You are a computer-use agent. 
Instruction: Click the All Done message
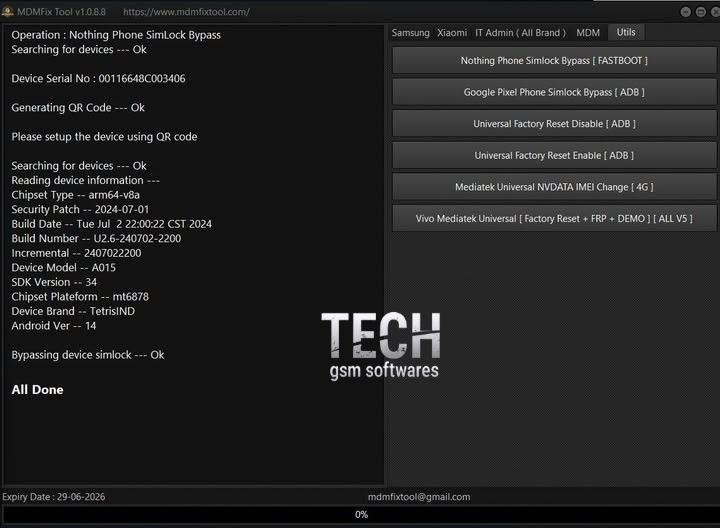coord(37,390)
